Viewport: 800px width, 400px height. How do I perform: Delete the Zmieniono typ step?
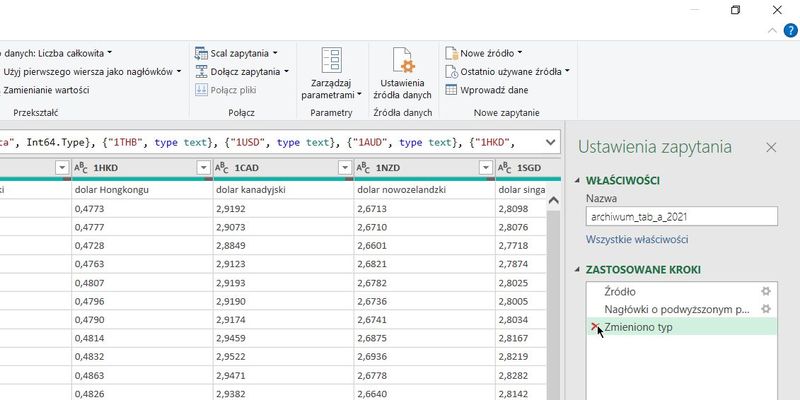coord(596,327)
